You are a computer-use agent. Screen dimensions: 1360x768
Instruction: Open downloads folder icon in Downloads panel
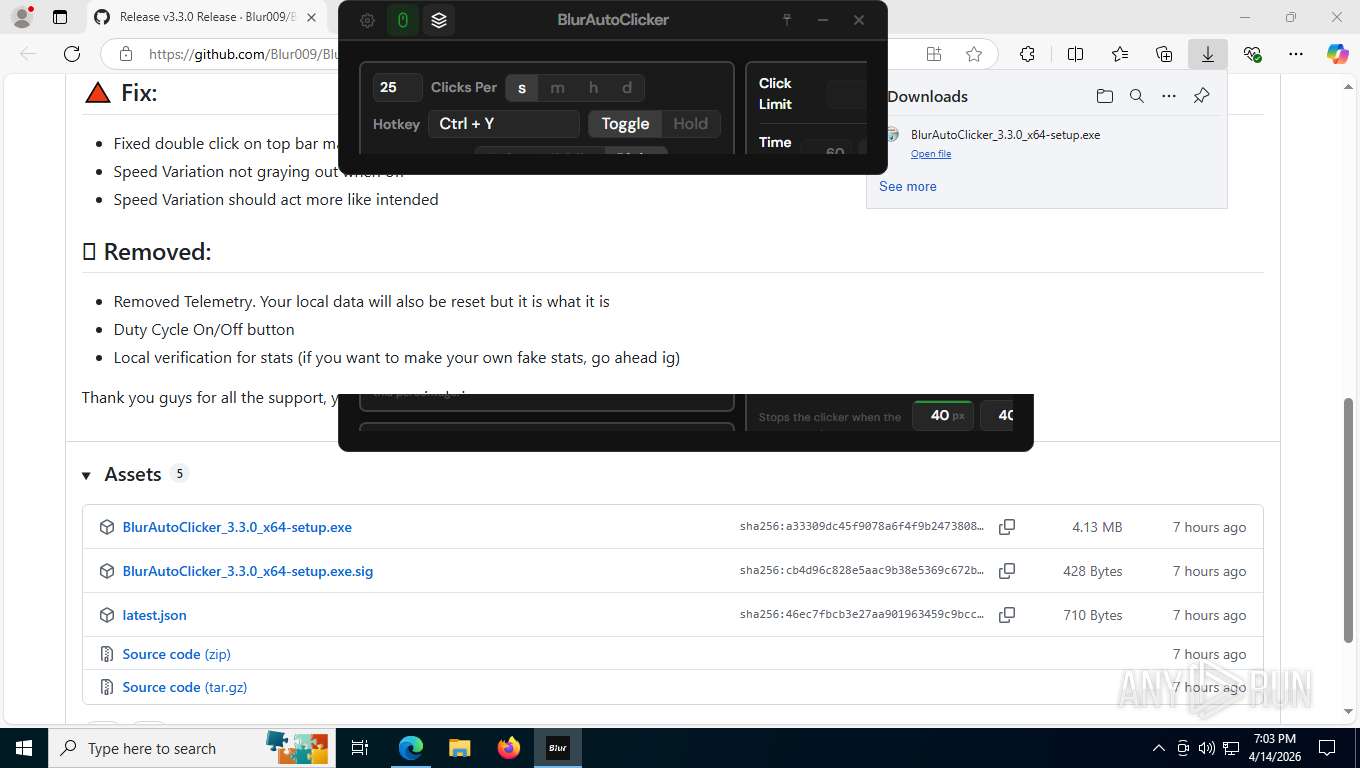(x=1104, y=96)
